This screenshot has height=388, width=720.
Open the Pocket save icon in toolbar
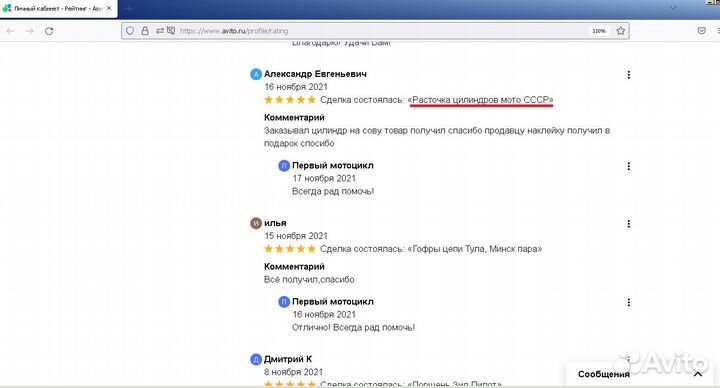click(701, 31)
